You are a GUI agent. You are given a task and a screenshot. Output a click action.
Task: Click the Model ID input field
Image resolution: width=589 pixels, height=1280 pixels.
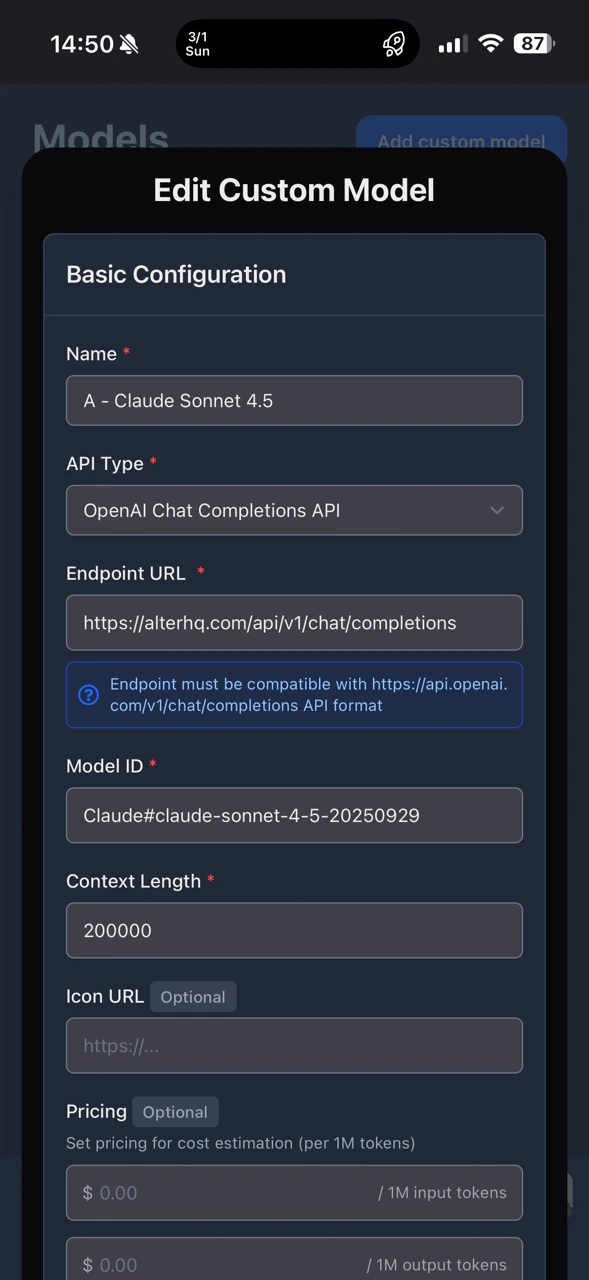[x=294, y=815]
